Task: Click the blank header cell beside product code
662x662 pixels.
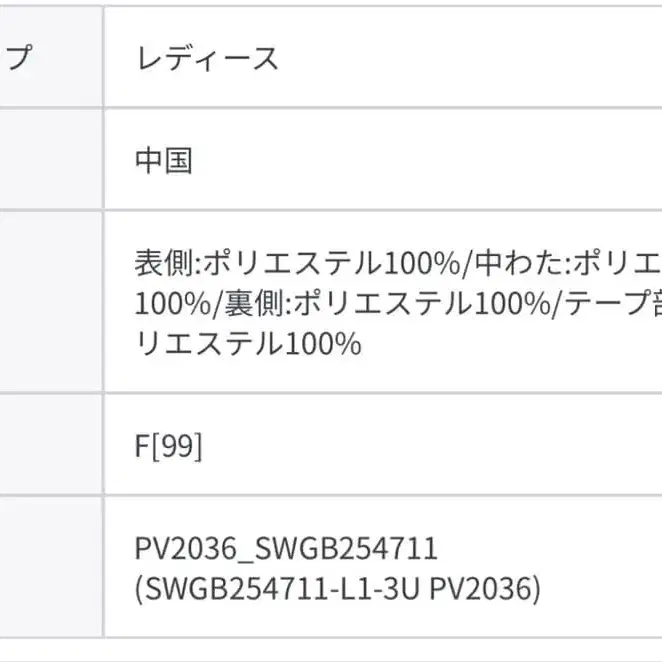Action: [50, 568]
